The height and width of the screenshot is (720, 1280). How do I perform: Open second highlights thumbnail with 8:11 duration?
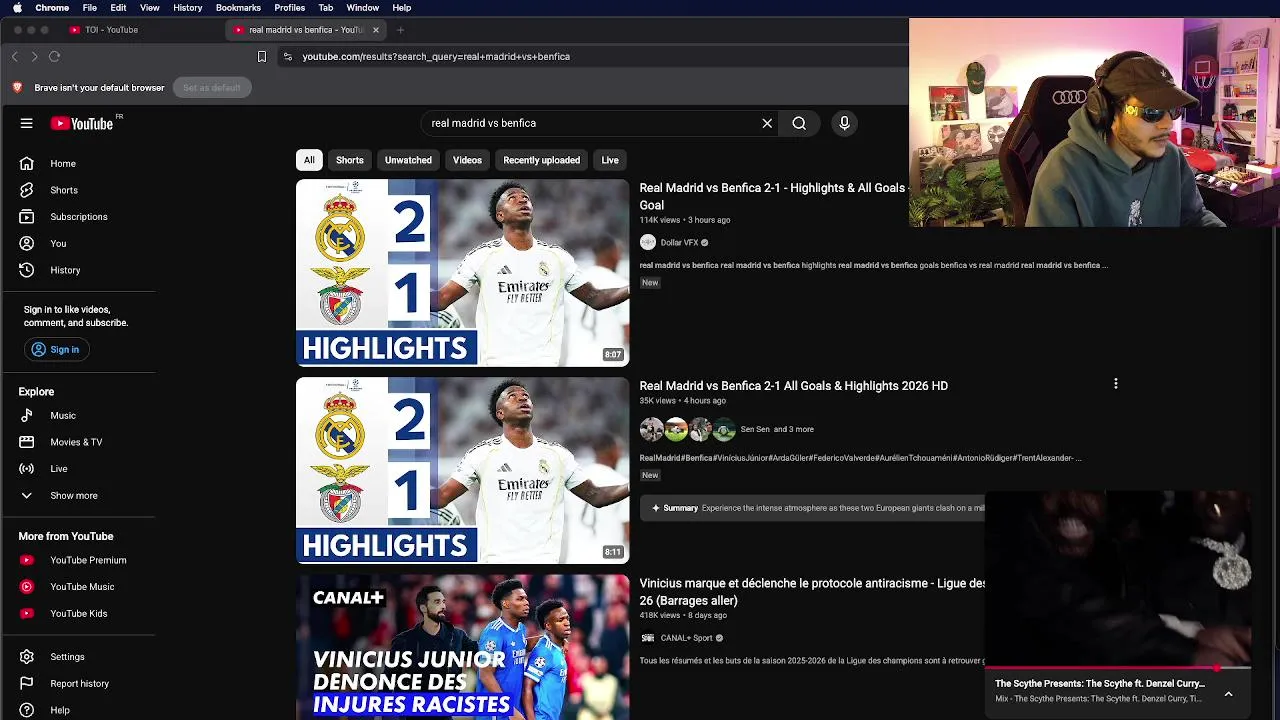462,470
